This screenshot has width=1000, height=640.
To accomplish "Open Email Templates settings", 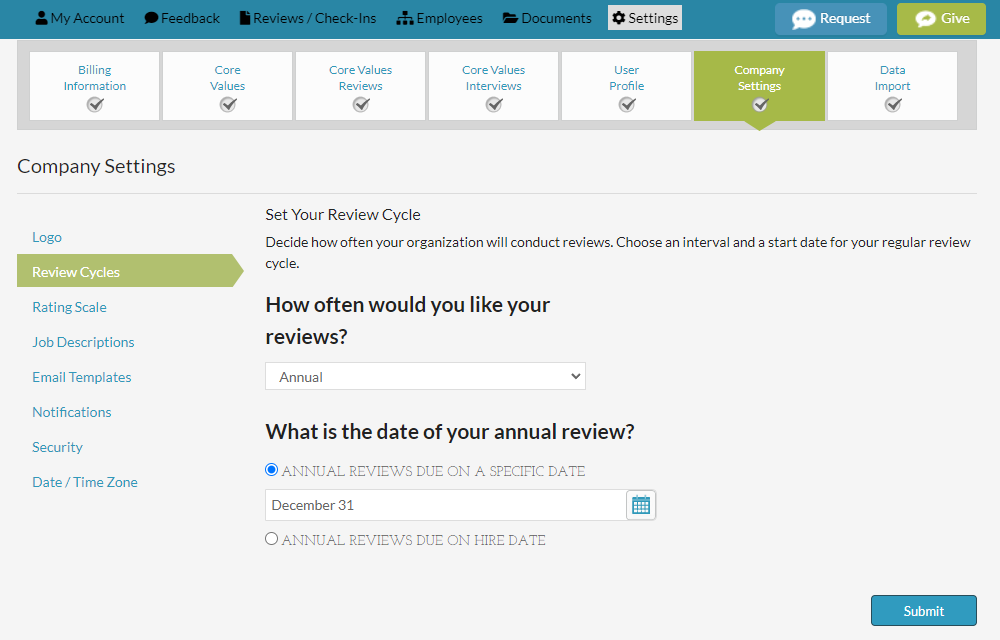I will [x=82, y=377].
